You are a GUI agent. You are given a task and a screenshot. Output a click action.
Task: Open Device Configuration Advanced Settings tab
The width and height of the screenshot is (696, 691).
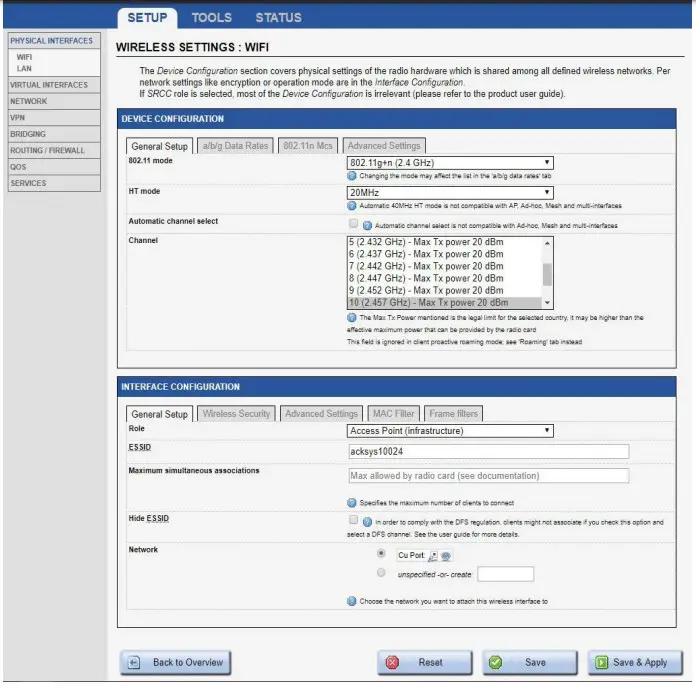384,146
